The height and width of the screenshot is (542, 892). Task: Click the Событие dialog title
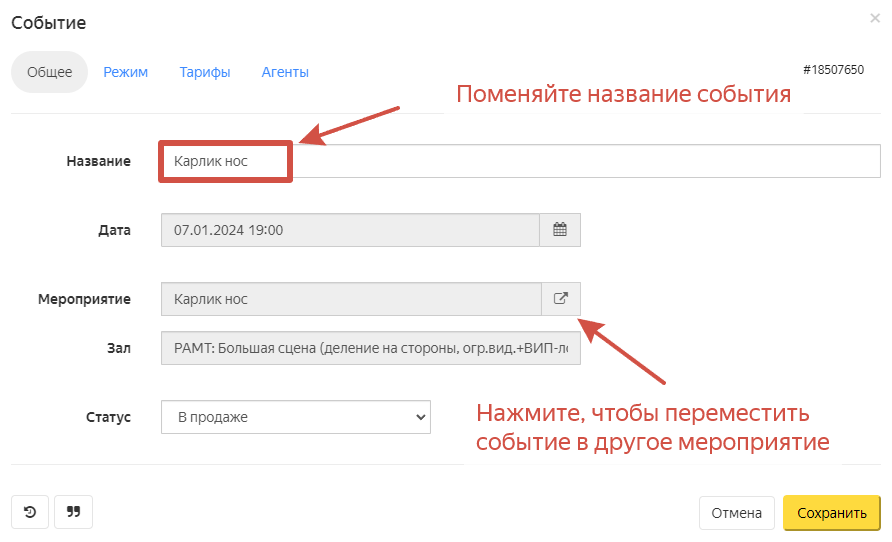(x=48, y=22)
